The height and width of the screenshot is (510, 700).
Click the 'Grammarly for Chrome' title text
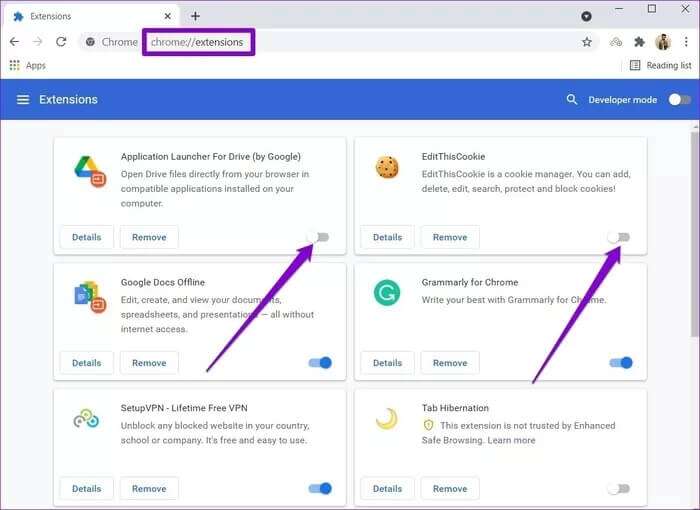coord(470,282)
